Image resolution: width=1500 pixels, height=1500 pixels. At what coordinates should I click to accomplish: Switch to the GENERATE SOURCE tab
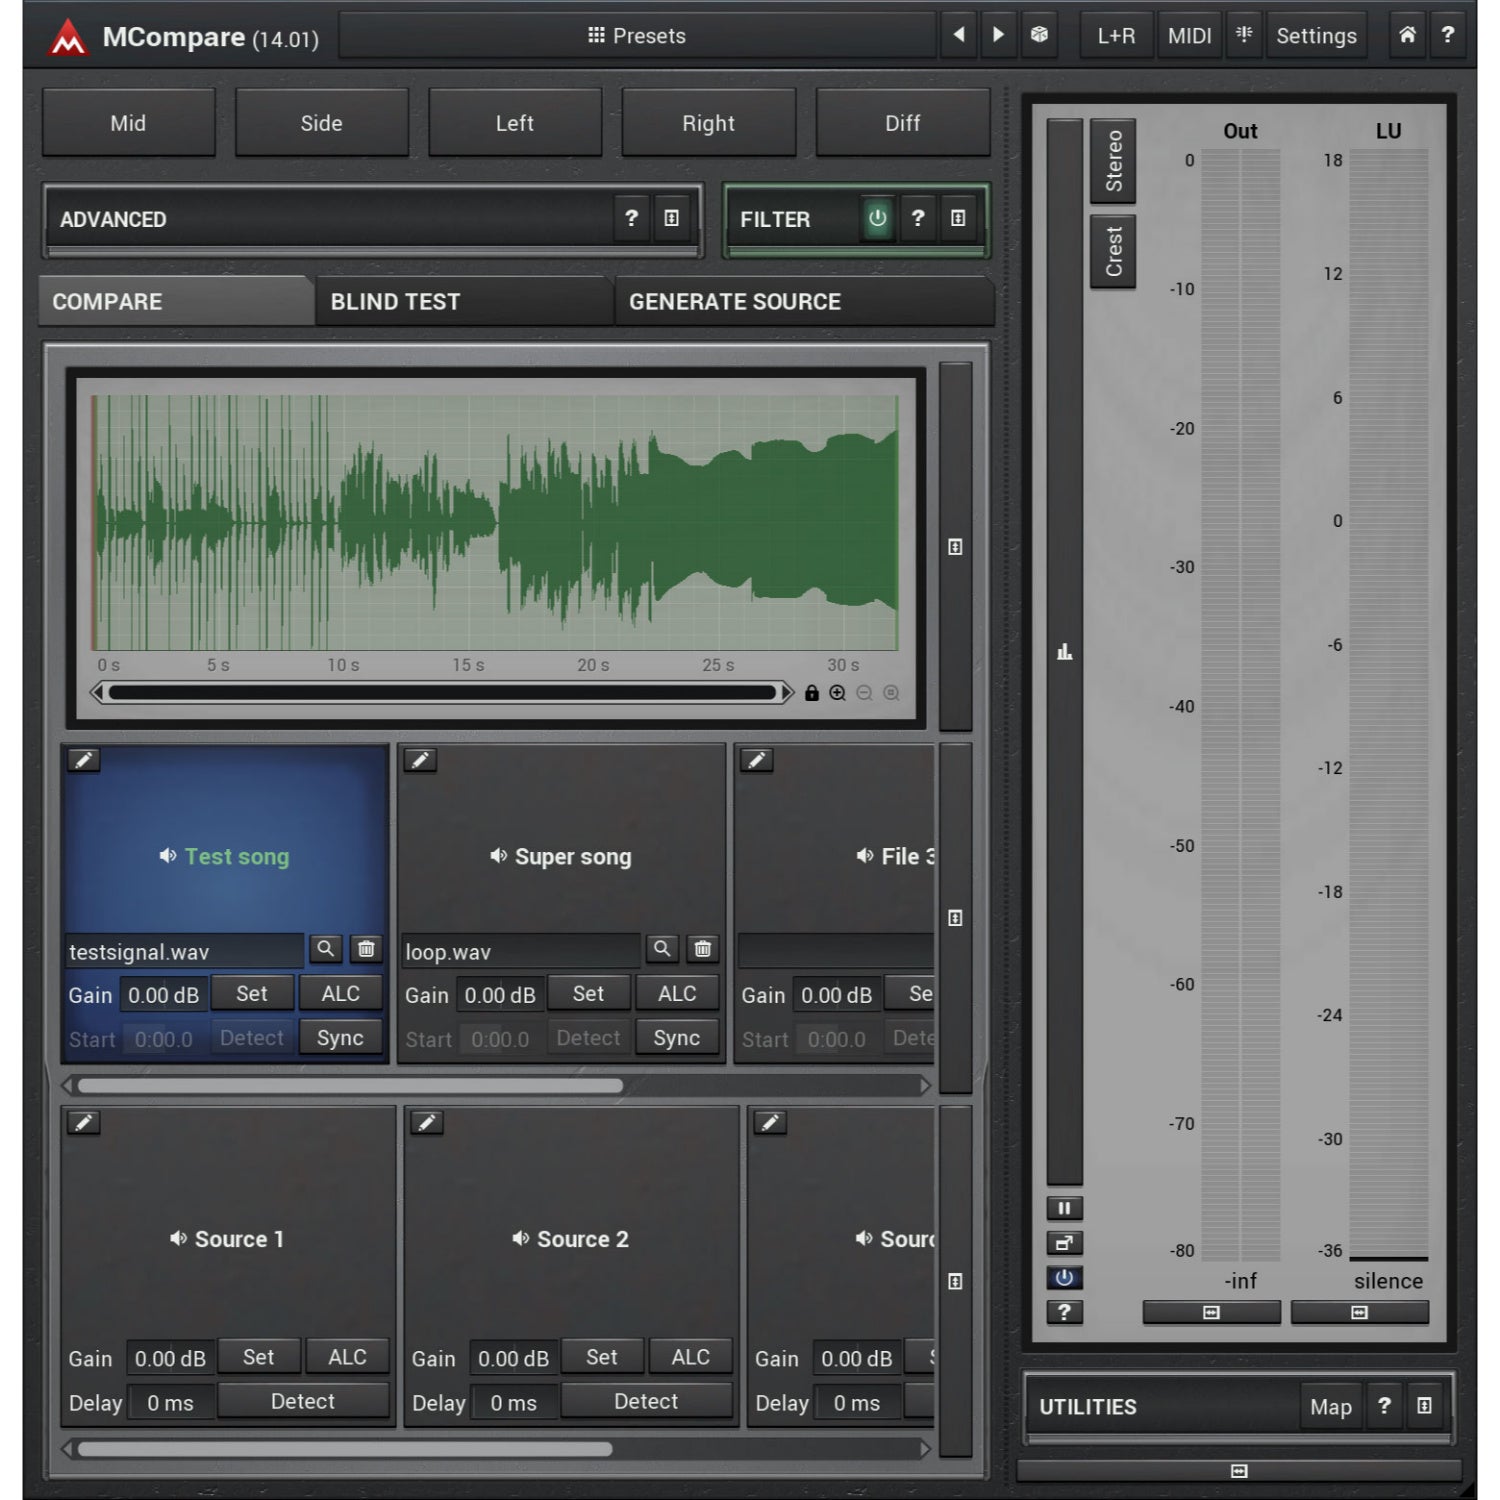pyautogui.click(x=804, y=301)
